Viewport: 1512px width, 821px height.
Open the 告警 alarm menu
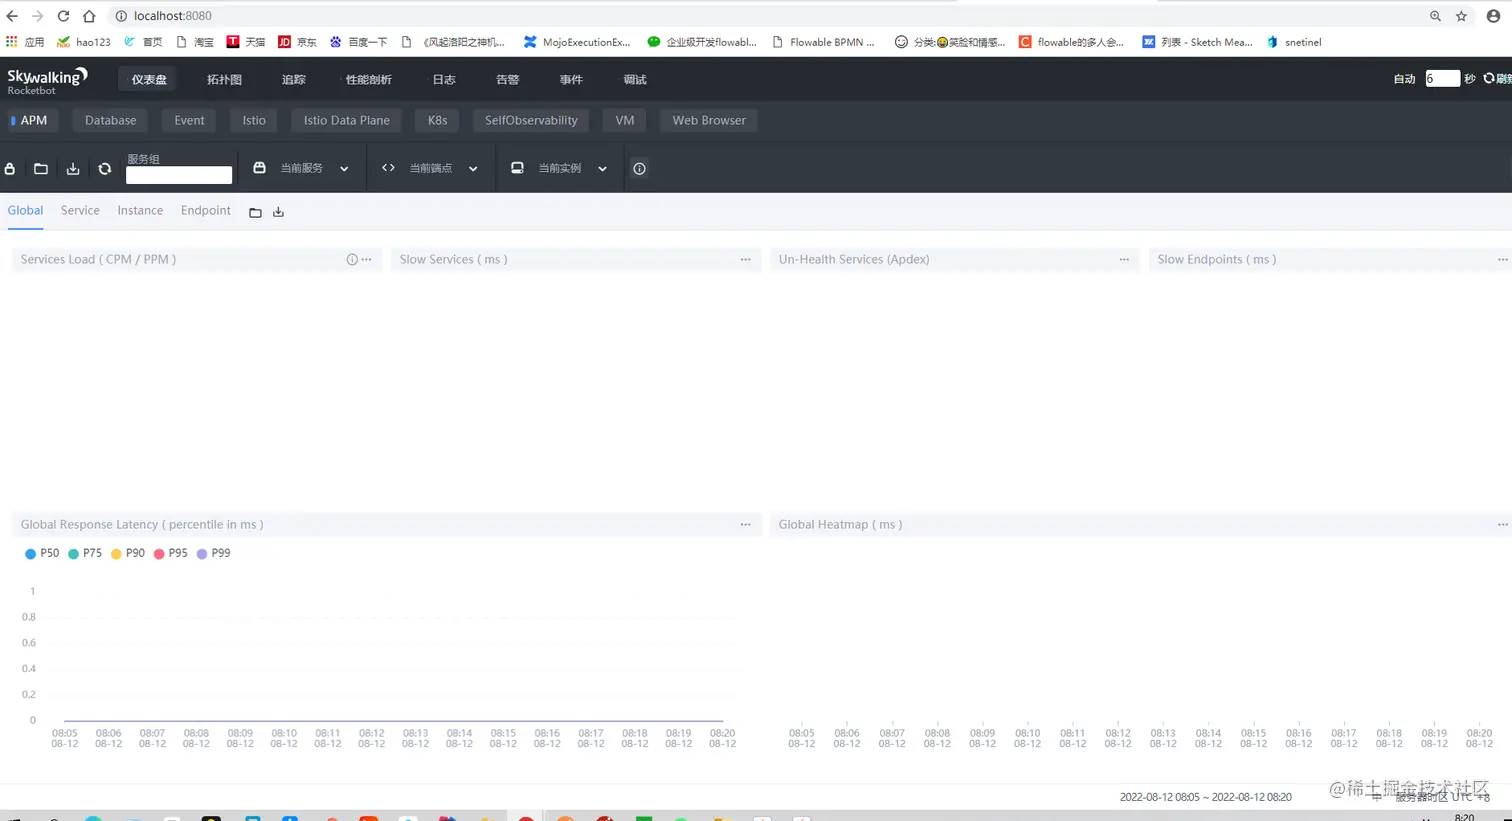tap(508, 80)
